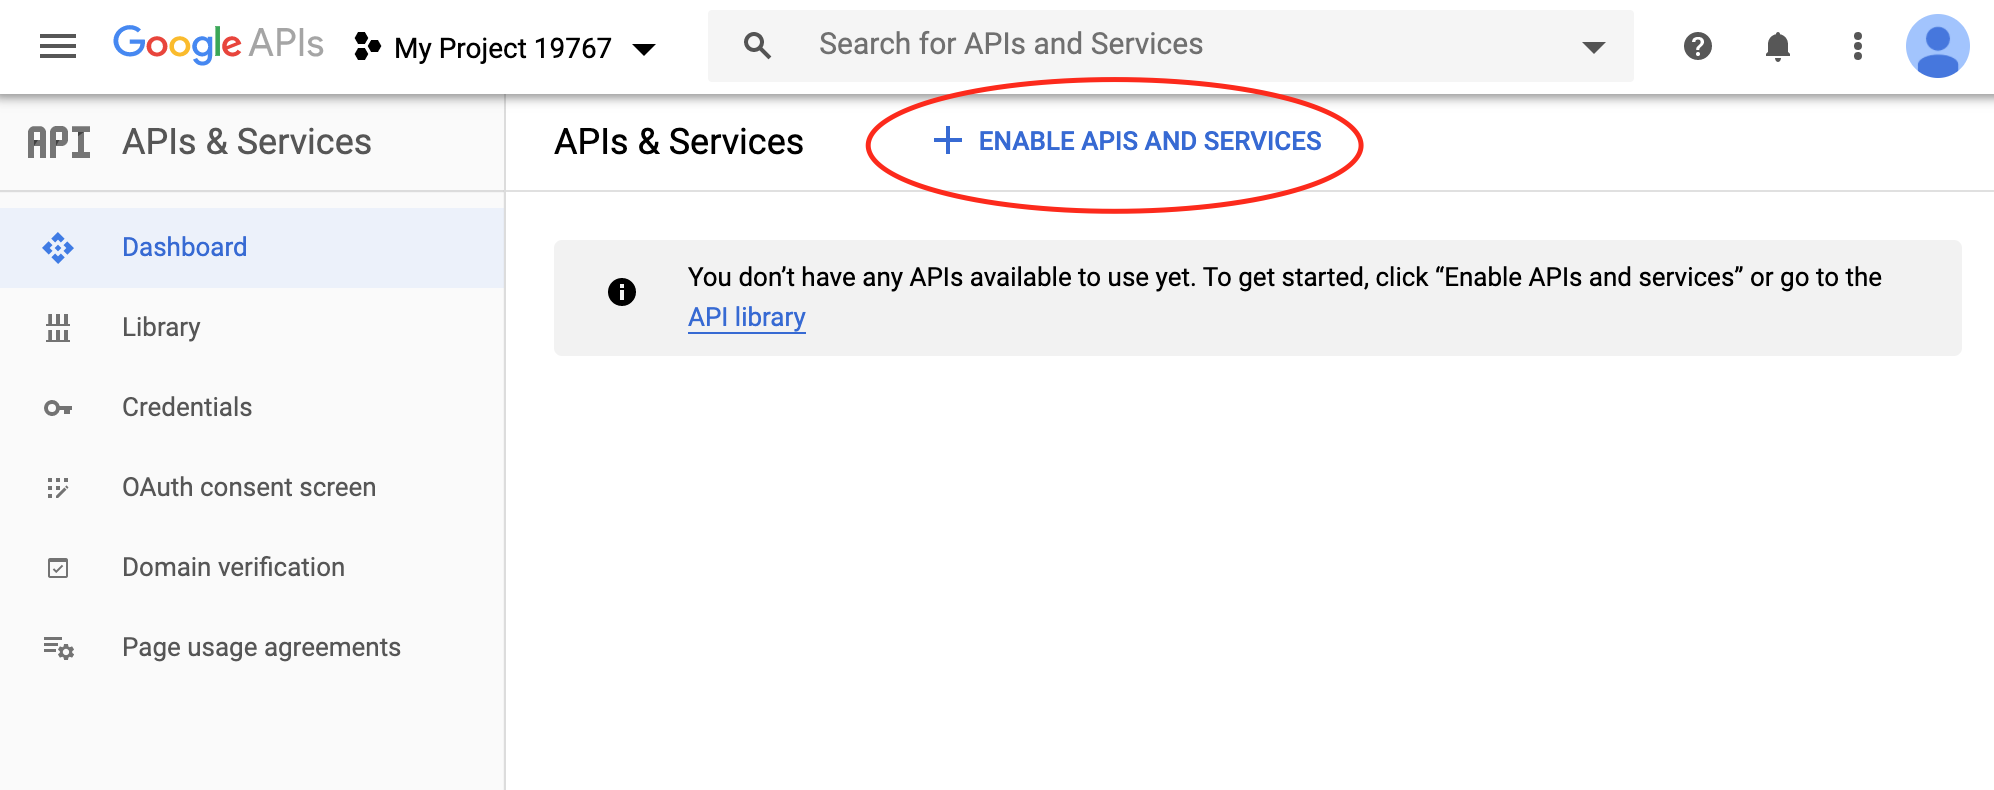Click the Library shelf icon
Viewport: 1994px width, 790px height.
(x=58, y=327)
